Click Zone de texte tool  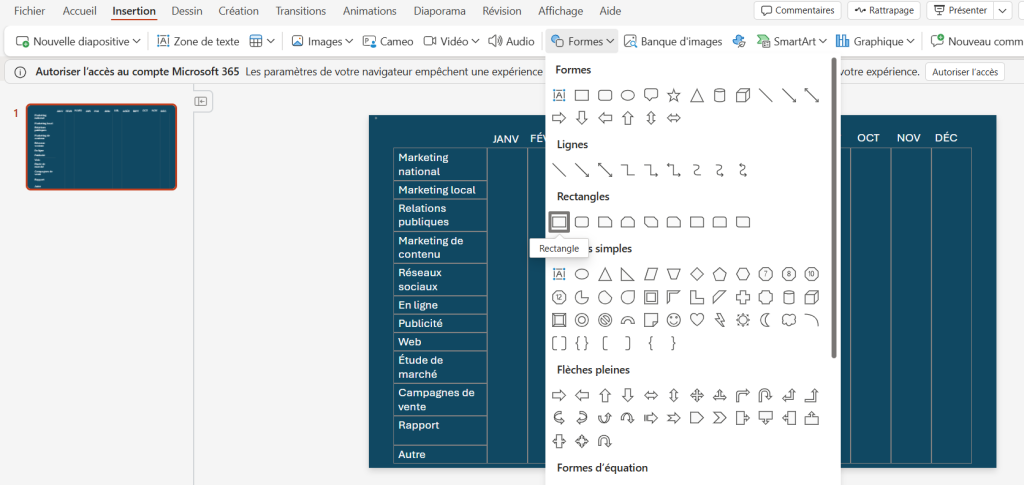click(x=199, y=41)
